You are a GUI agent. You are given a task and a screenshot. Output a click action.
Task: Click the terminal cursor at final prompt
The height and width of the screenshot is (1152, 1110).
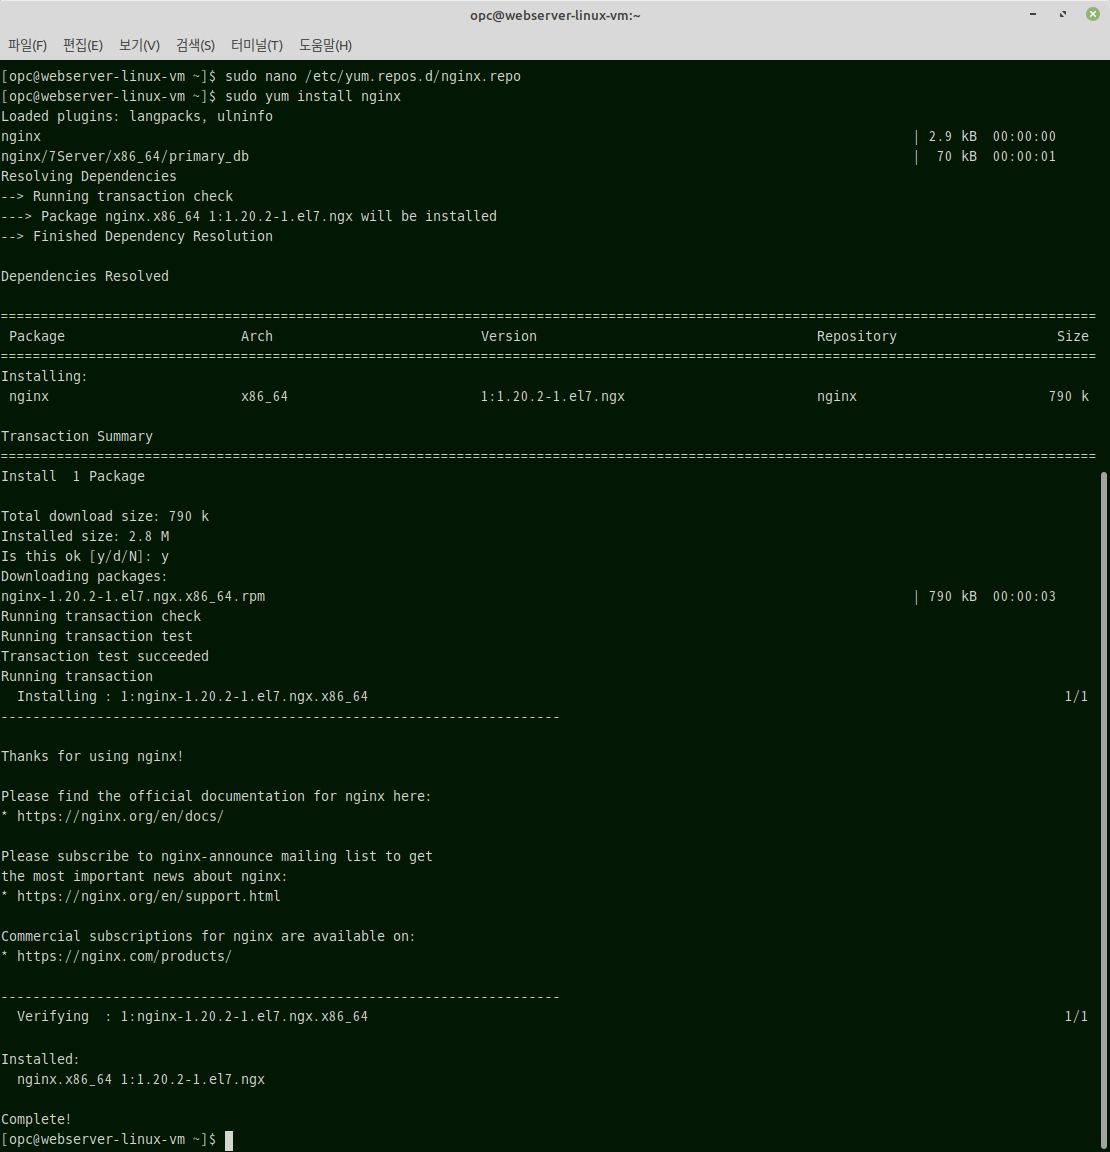(x=228, y=1140)
